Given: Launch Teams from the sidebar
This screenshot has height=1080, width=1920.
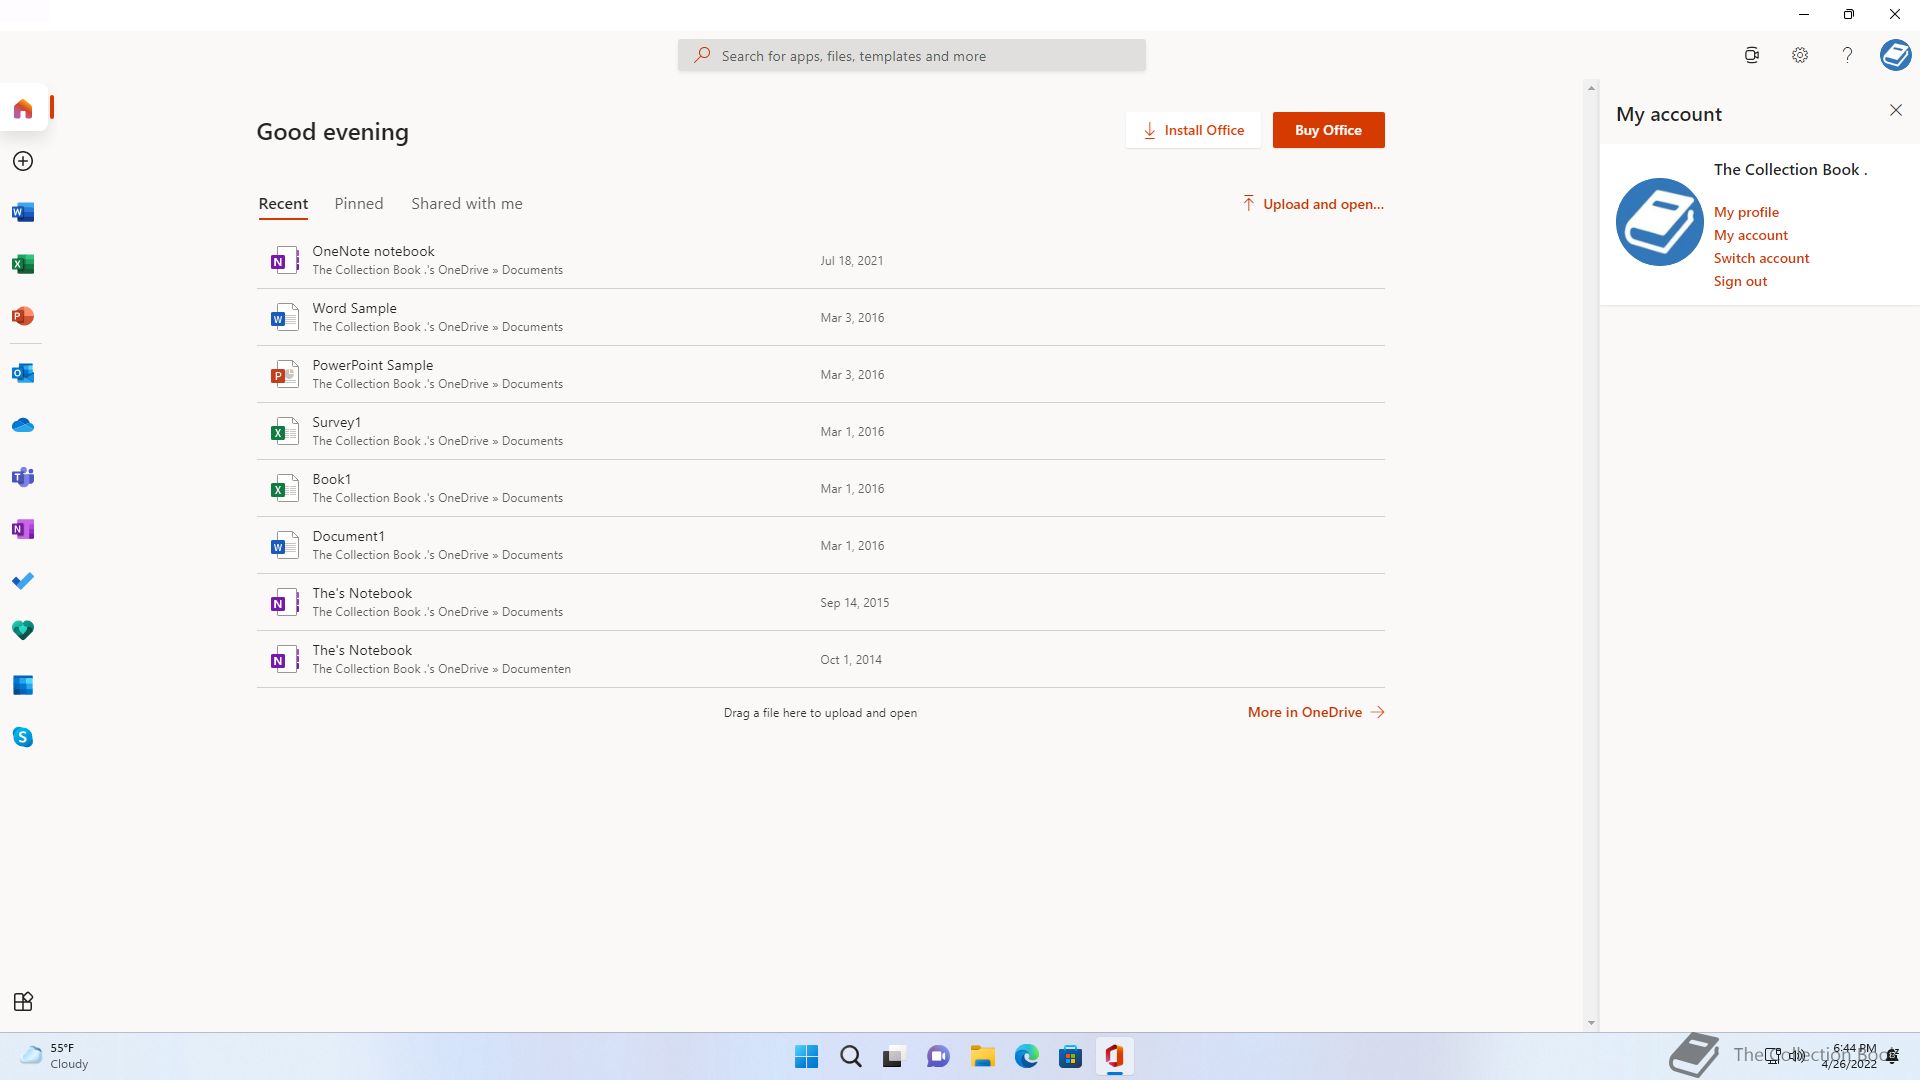Looking at the screenshot, I should pos(23,477).
